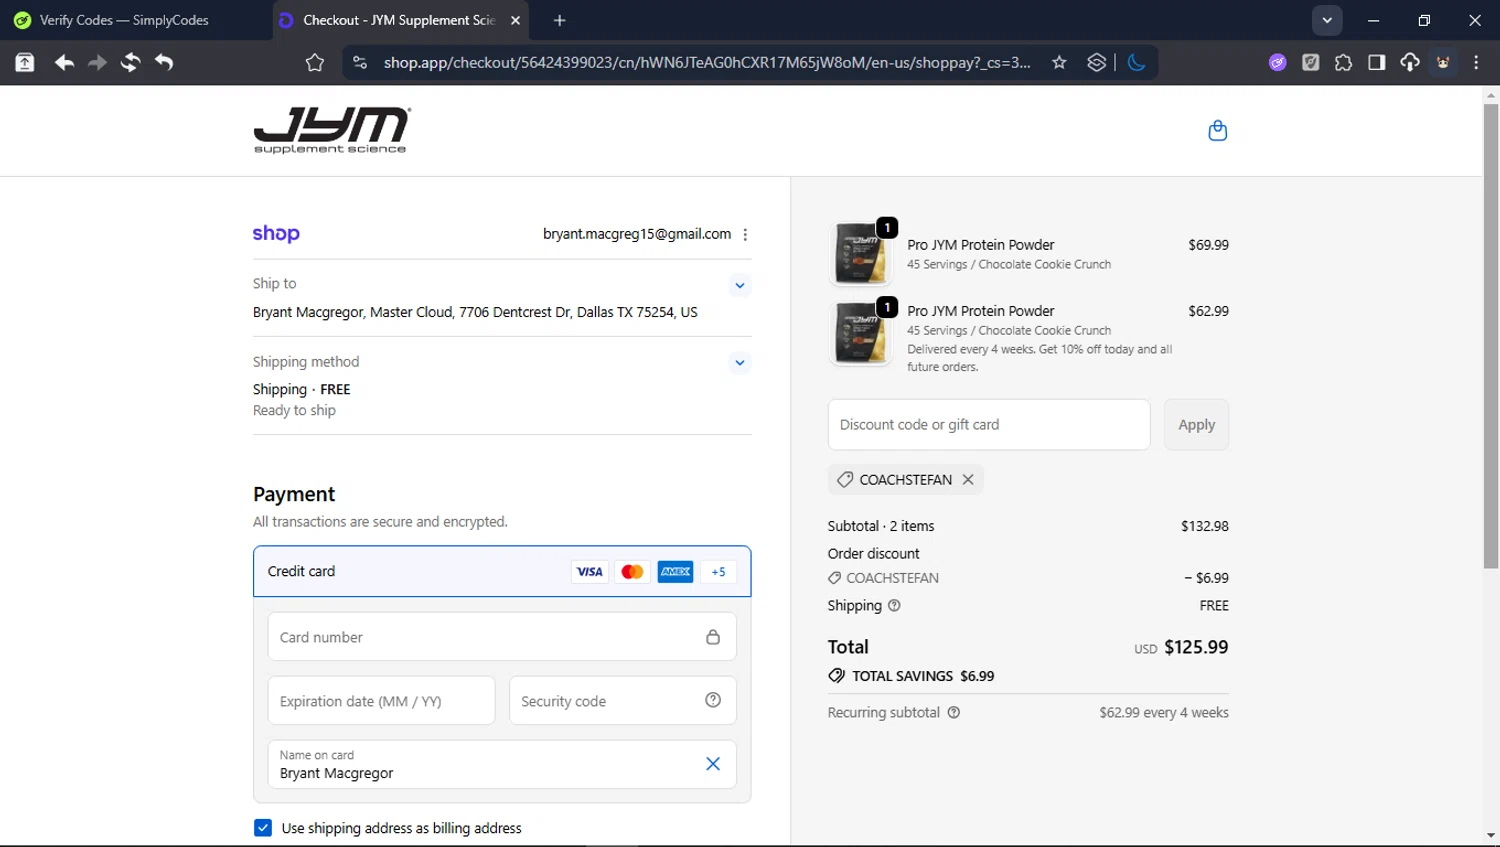Clear the Name on card field
Viewport: 1500px width, 847px height.
713,764
